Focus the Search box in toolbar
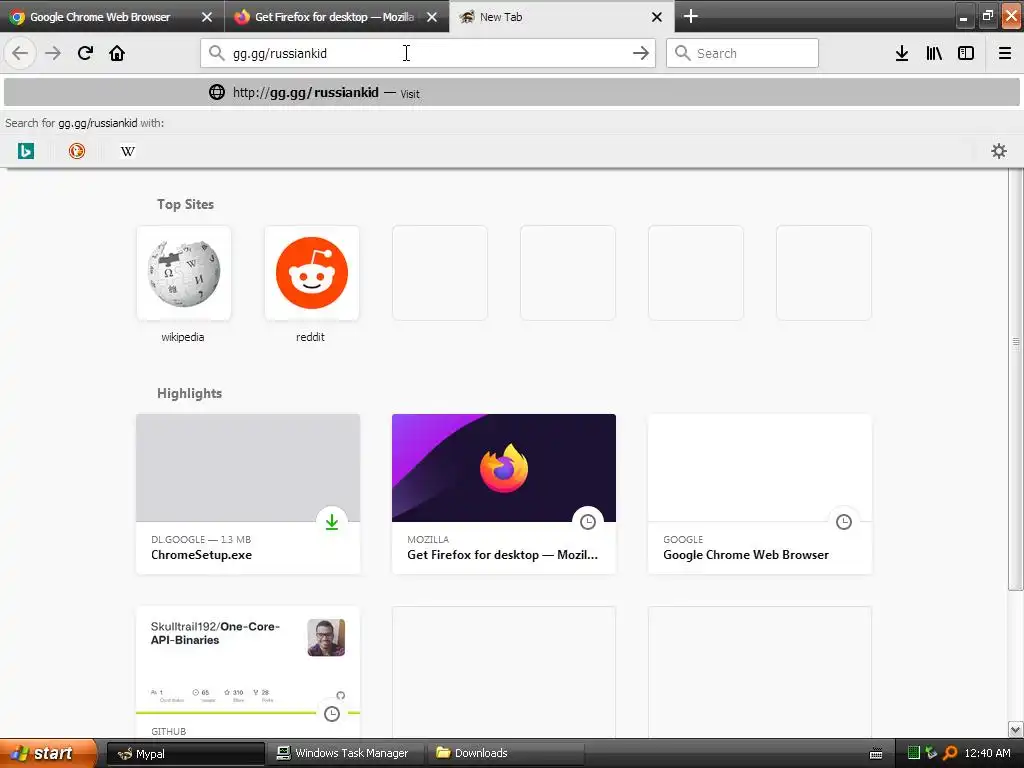This screenshot has height=768, width=1024. [742, 53]
